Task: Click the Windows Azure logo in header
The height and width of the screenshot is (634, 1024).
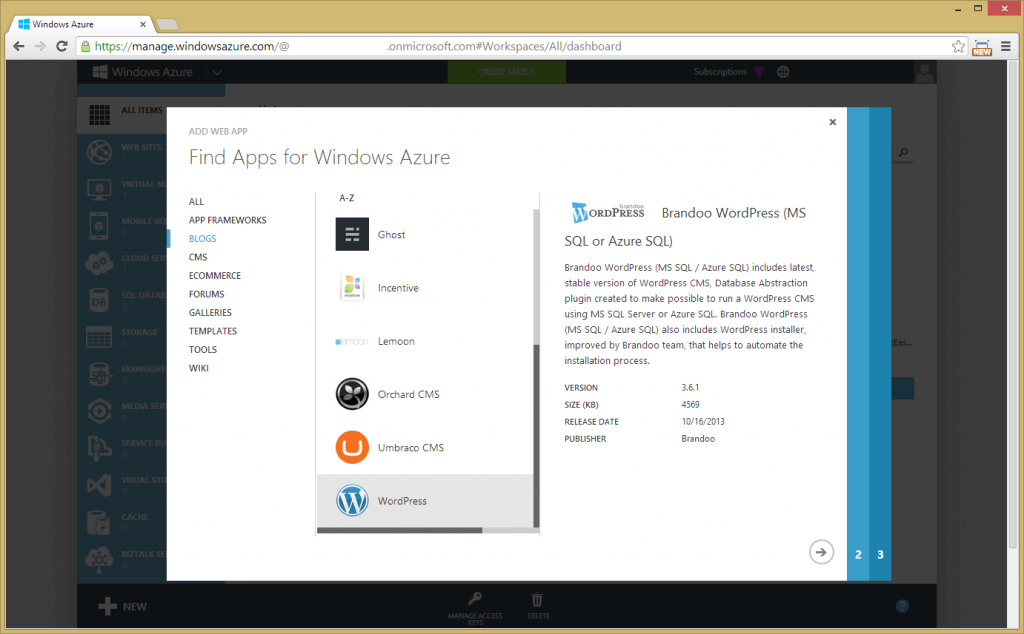Action: [142, 72]
